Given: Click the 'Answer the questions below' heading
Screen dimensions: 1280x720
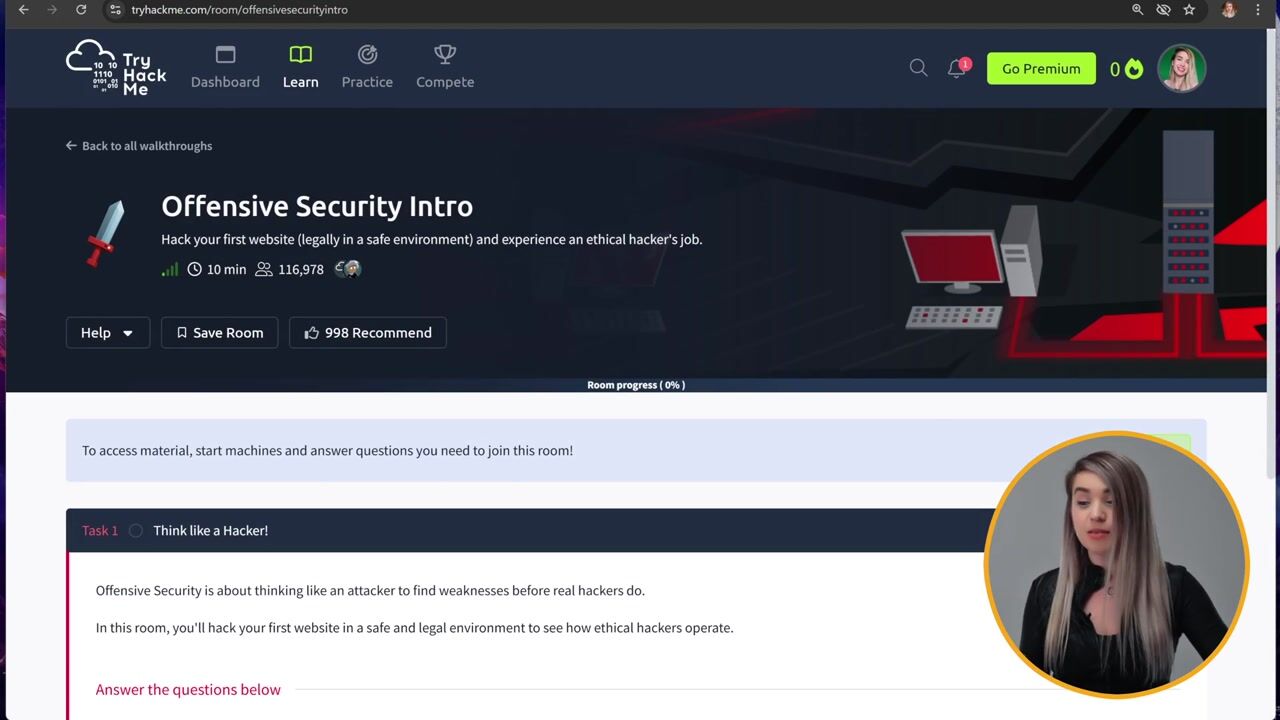Looking at the screenshot, I should pyautogui.click(x=188, y=690).
